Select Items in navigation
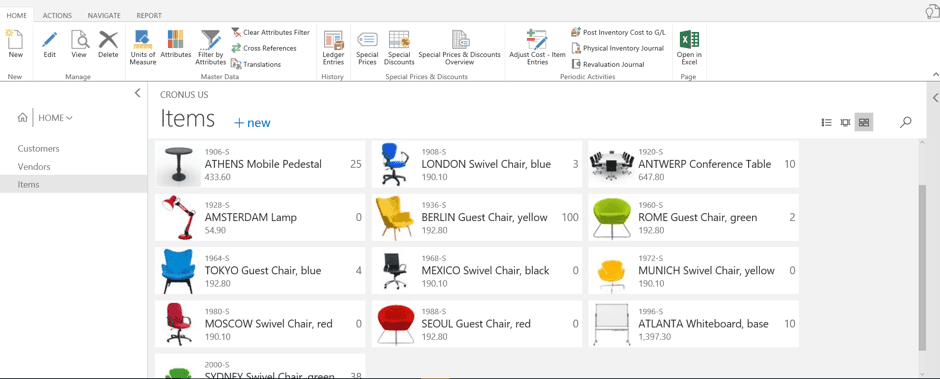The height and width of the screenshot is (379, 940). click(74, 185)
